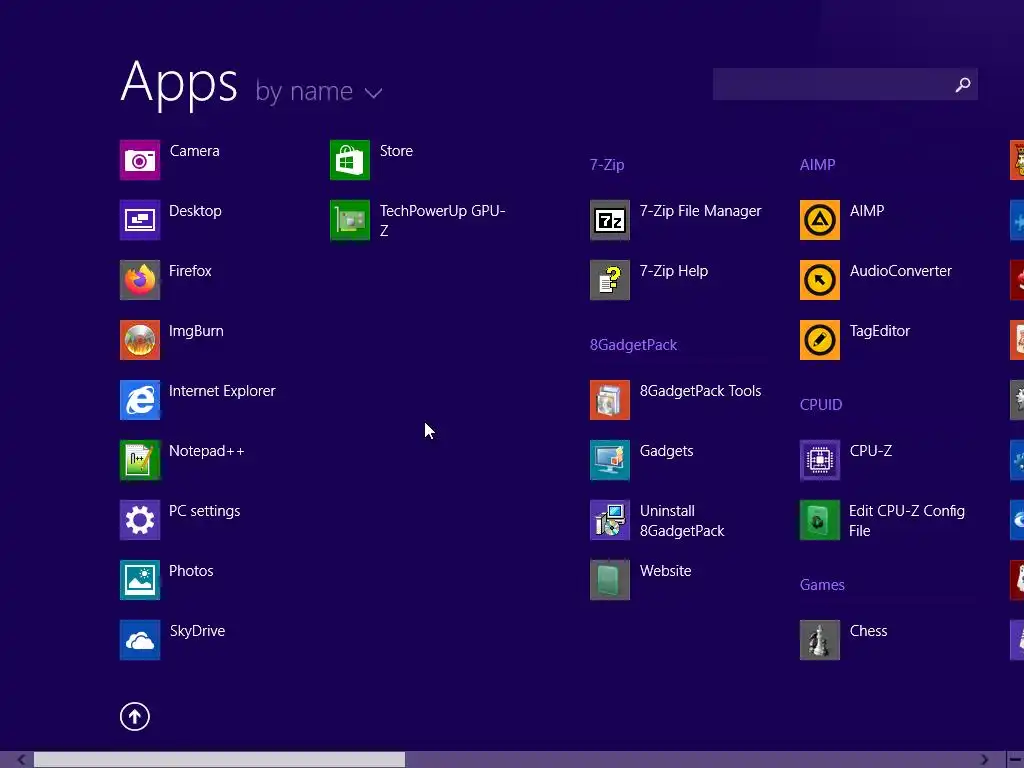Select the Games group heading

(822, 585)
